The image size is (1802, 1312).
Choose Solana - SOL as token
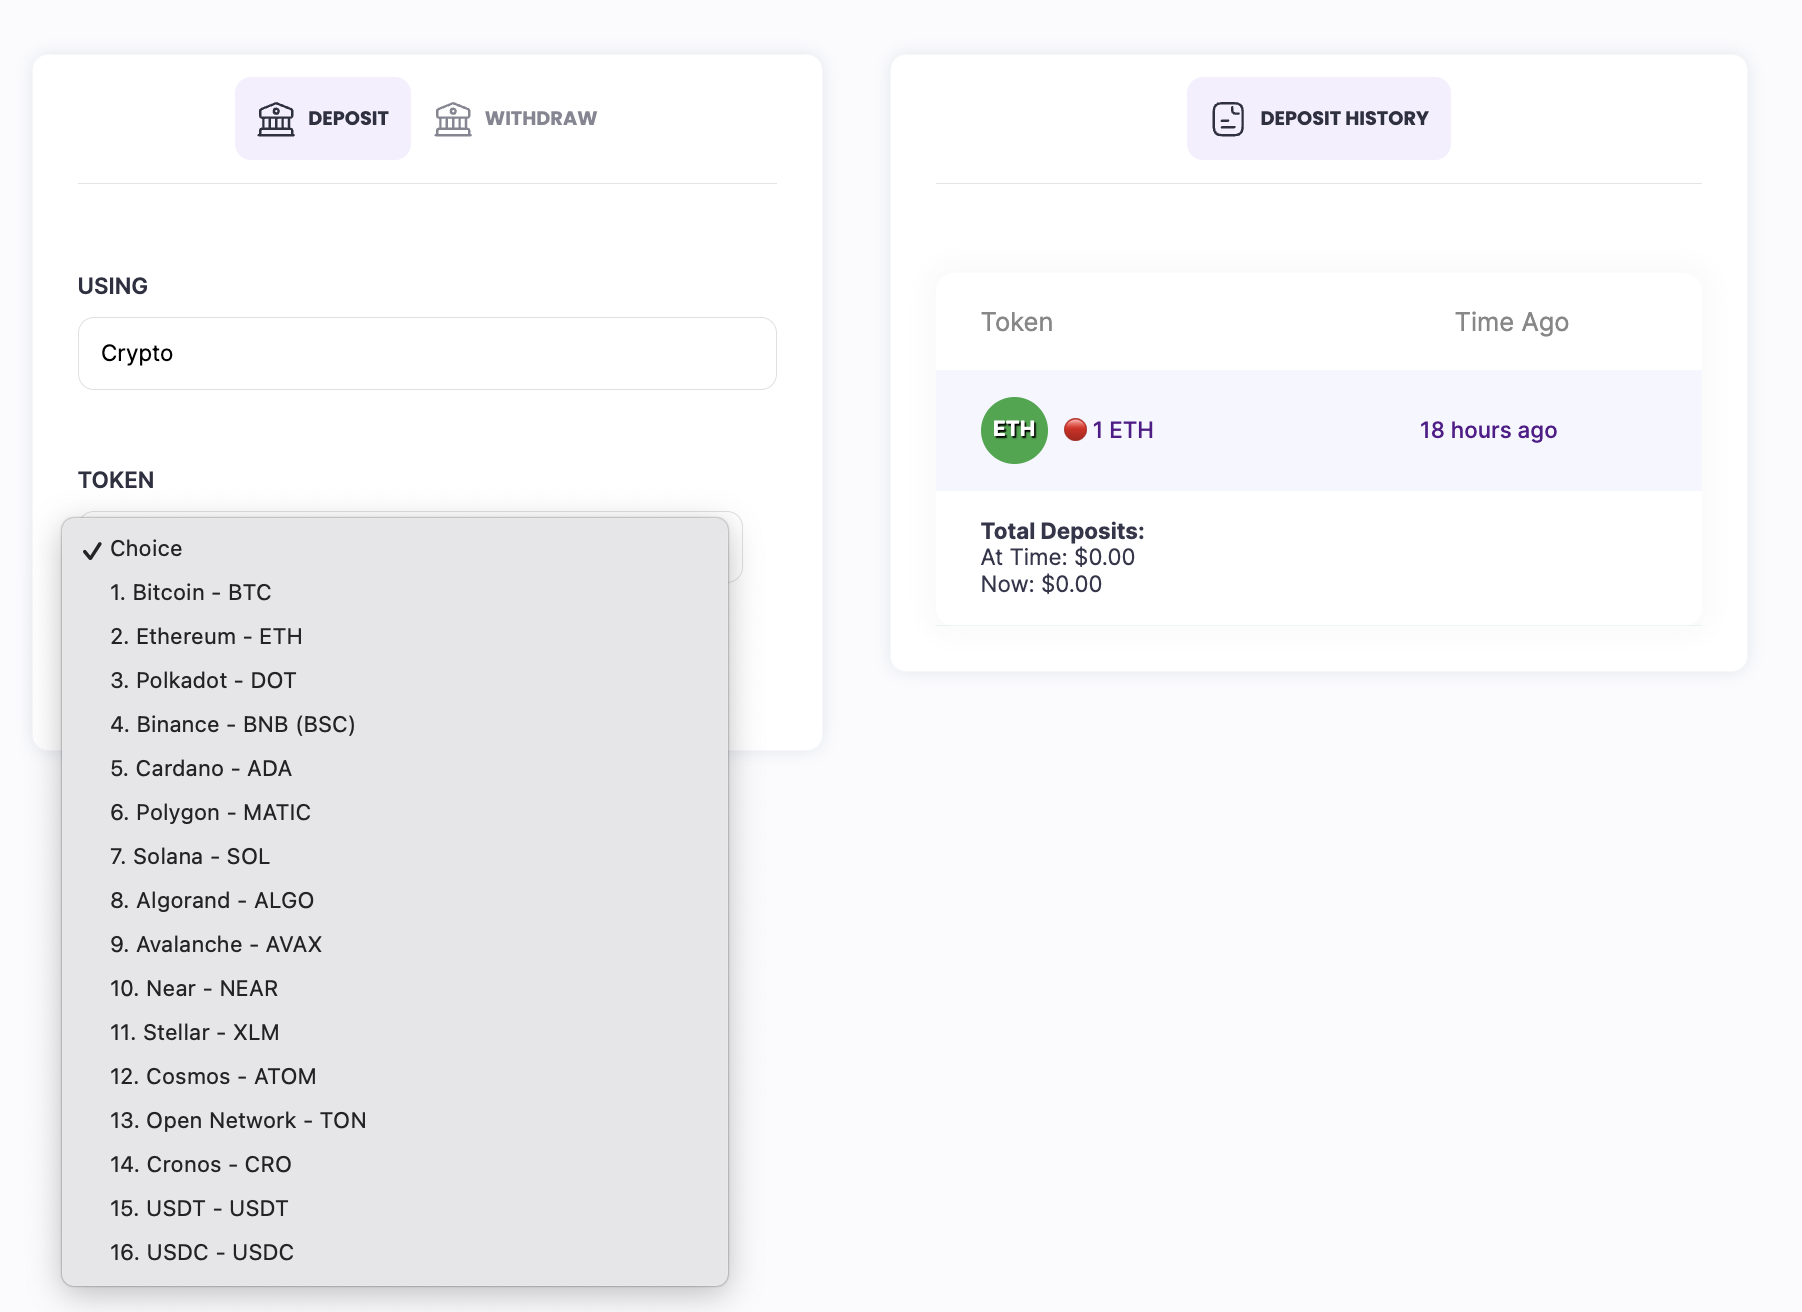pyautogui.click(x=190, y=856)
